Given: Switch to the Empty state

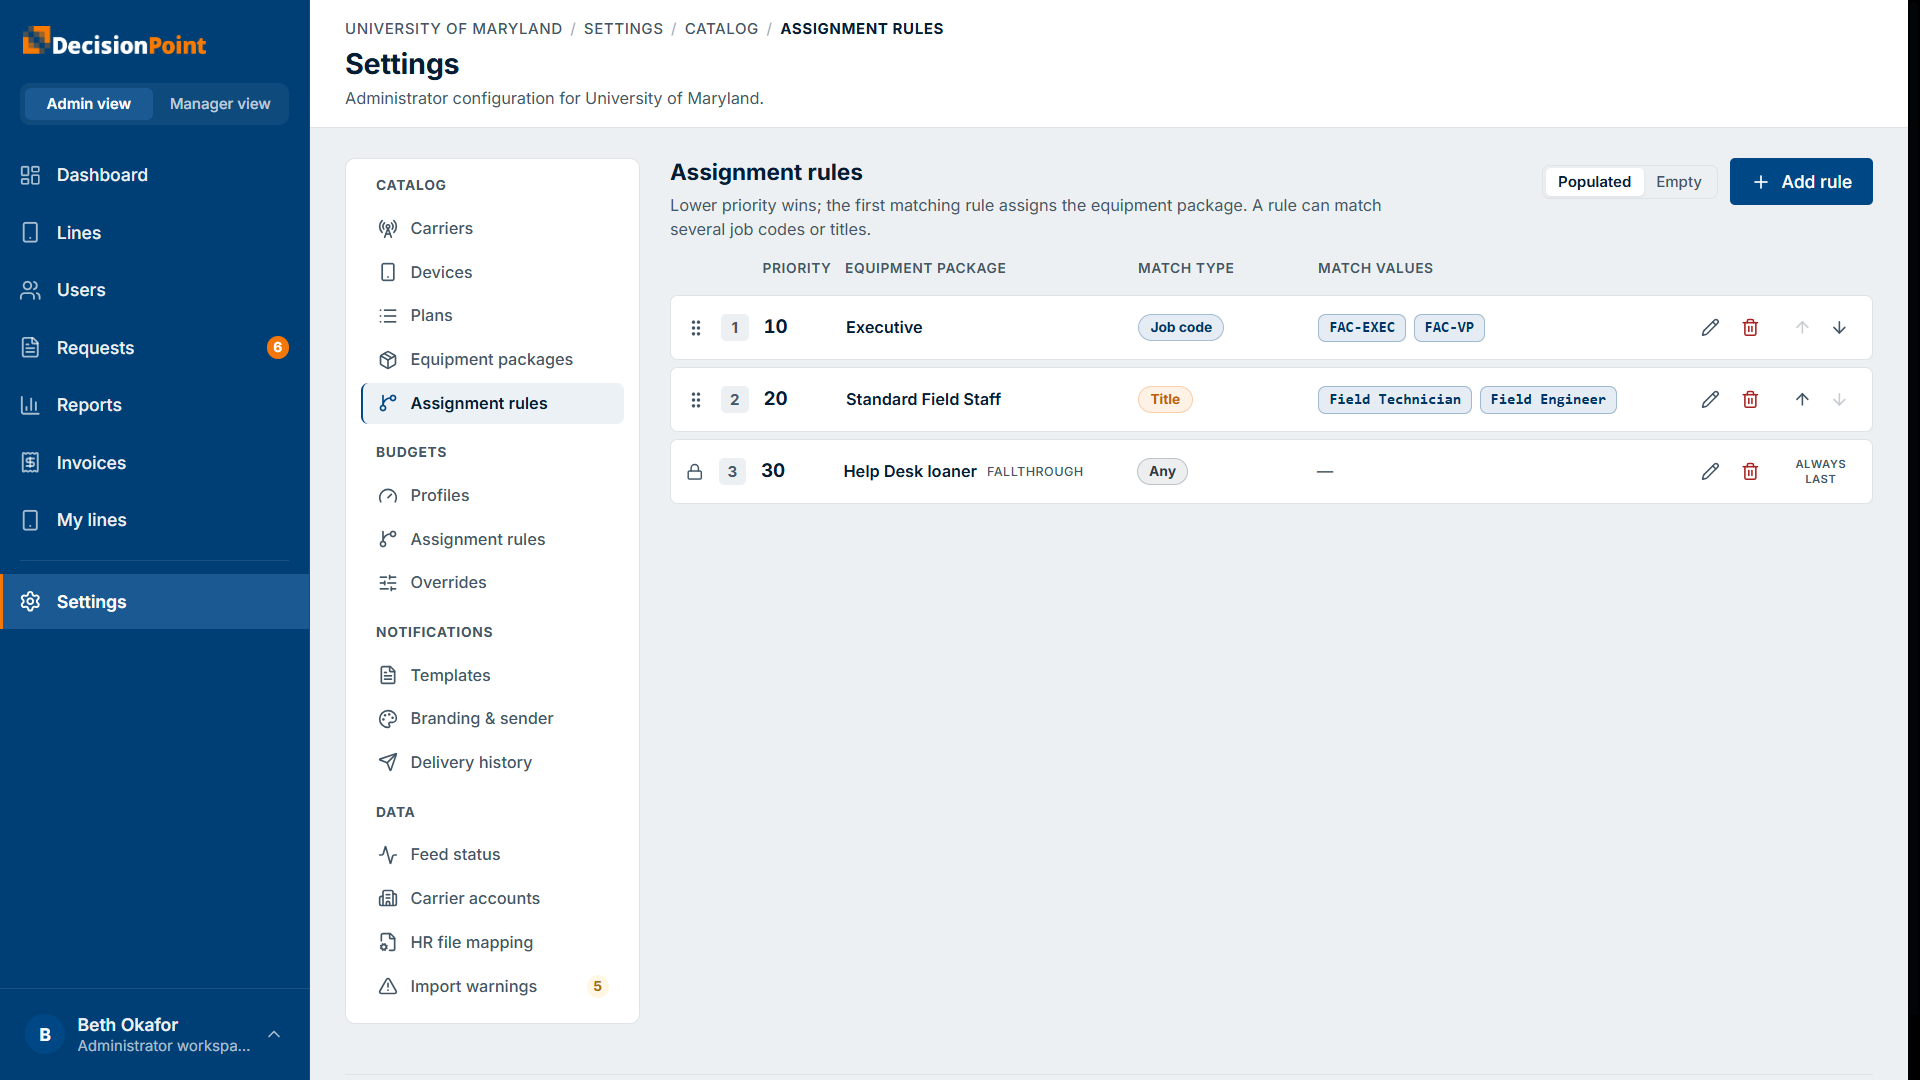Looking at the screenshot, I should coord(1678,182).
